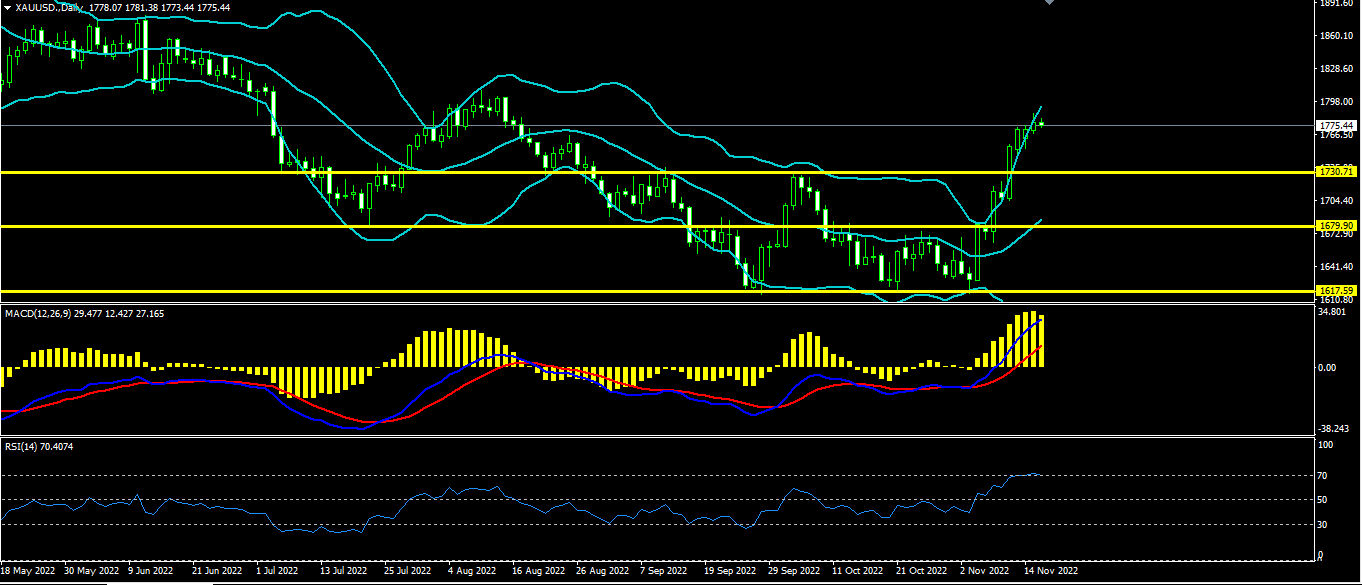The width and height of the screenshot is (1362, 585).
Task: Select the yellow 1679.90 price label
Action: 1336,226
